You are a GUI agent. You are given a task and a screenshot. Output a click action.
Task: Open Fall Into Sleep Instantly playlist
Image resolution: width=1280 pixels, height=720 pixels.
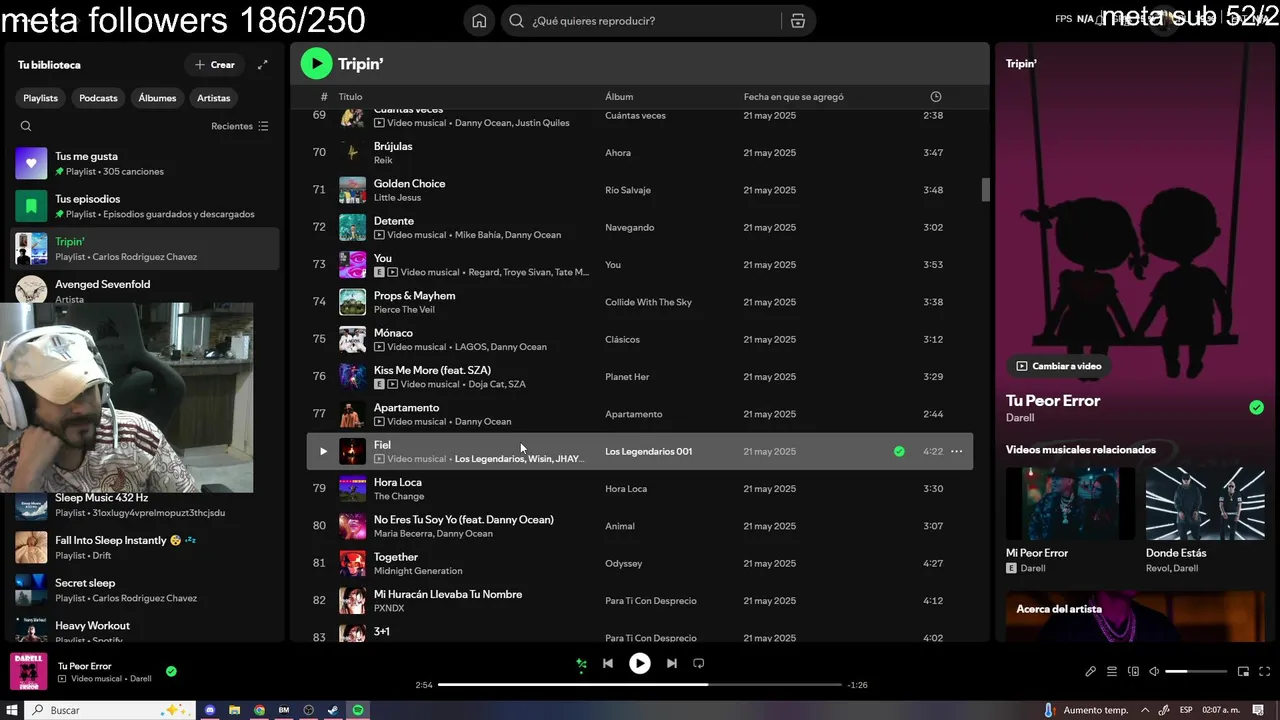coord(145,547)
